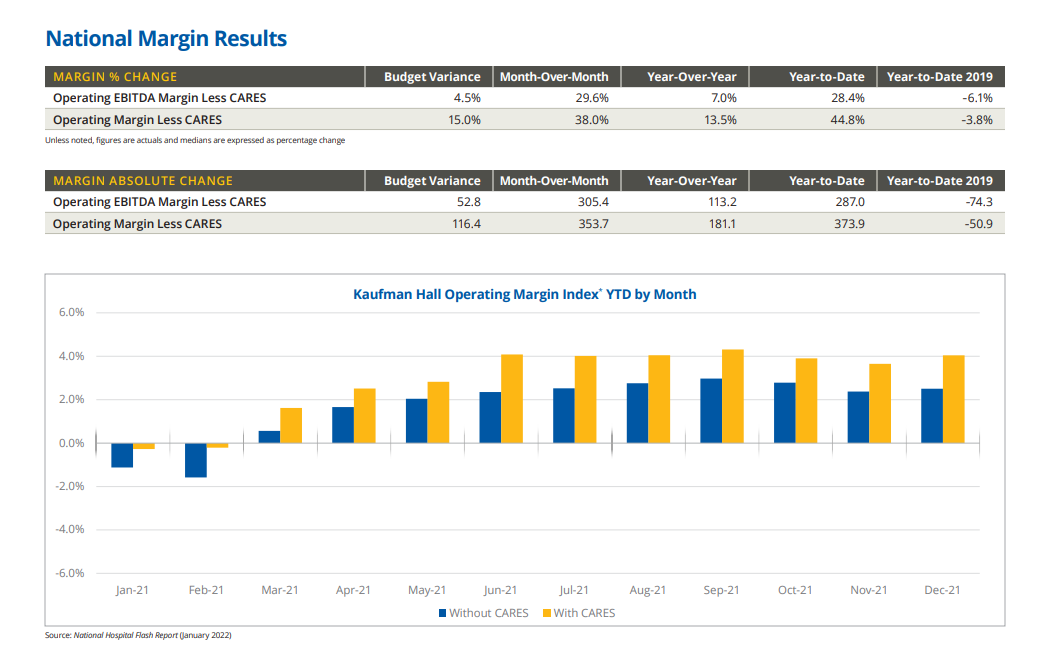The image size is (1040, 649).
Task: Click the yellow With CARES bar for Mar-21
Action: (291, 425)
